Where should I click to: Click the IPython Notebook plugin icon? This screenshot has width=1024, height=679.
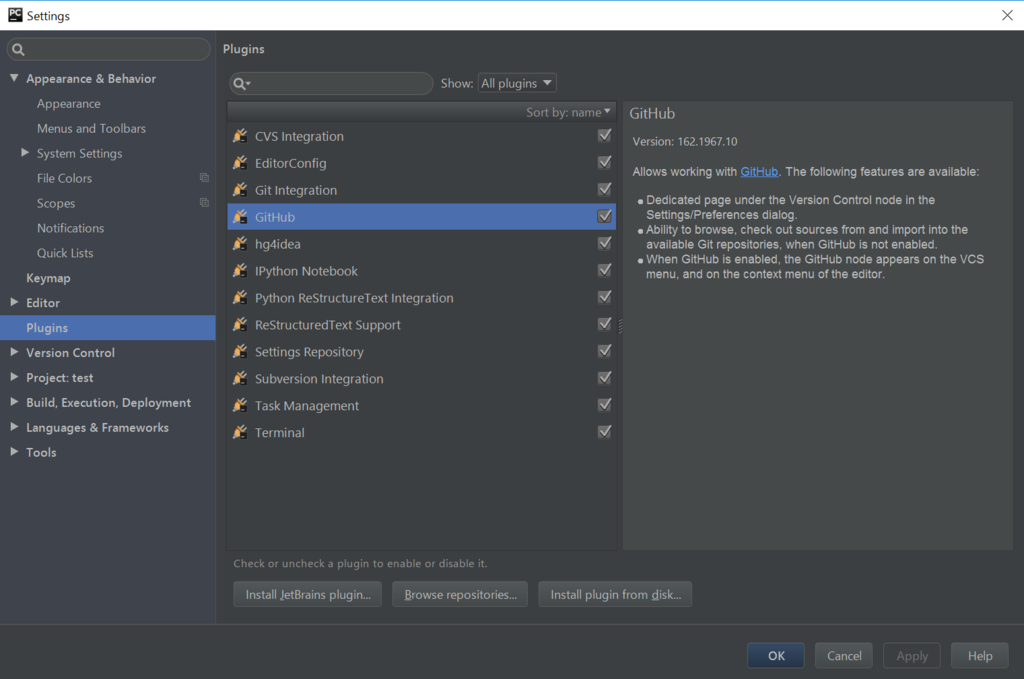[240, 270]
